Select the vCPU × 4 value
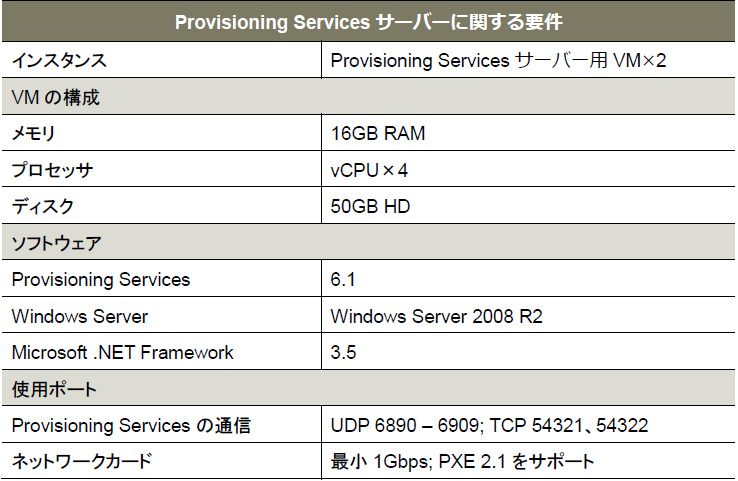738x481 pixels. 369,170
